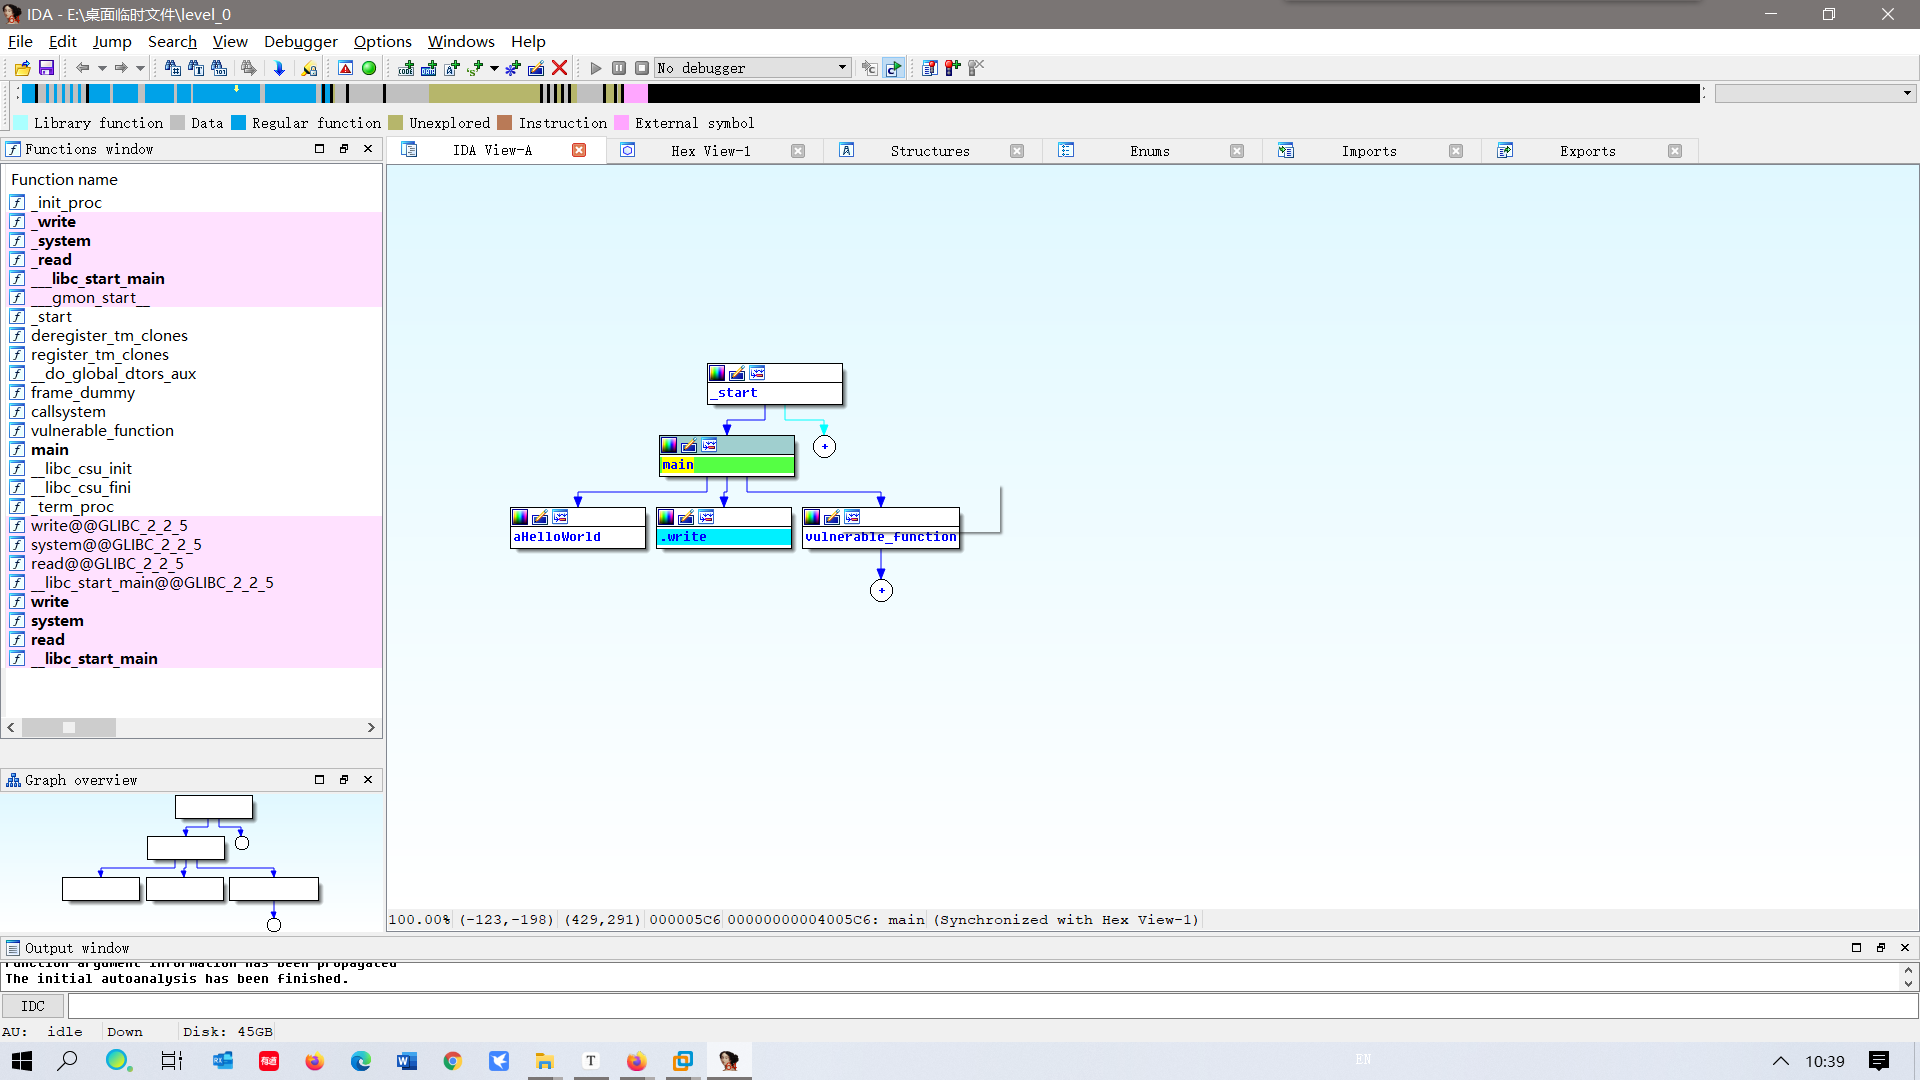Click the red X delete icon in the toolbar

[560, 68]
